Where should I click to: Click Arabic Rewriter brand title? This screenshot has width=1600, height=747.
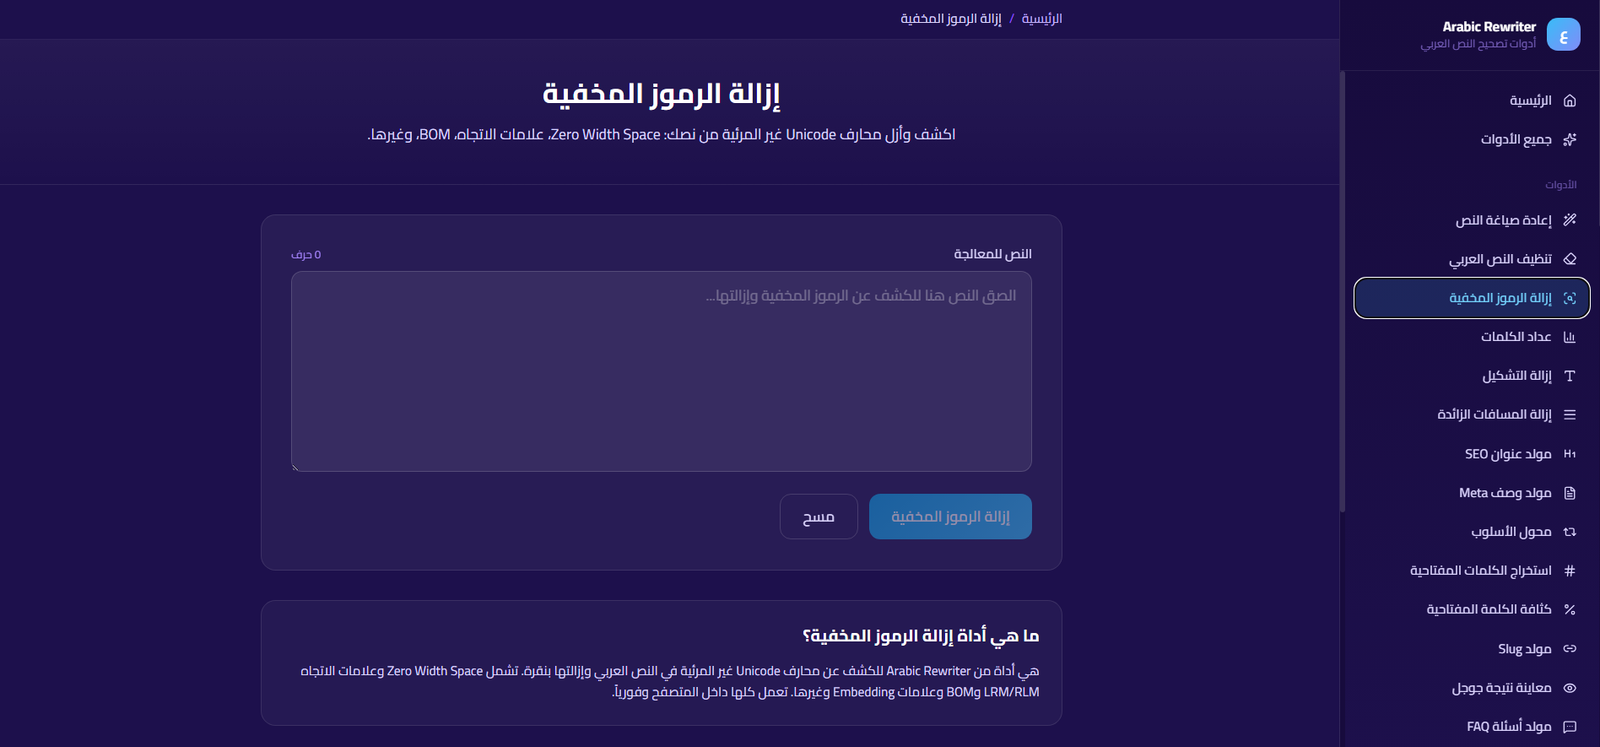1489,27
